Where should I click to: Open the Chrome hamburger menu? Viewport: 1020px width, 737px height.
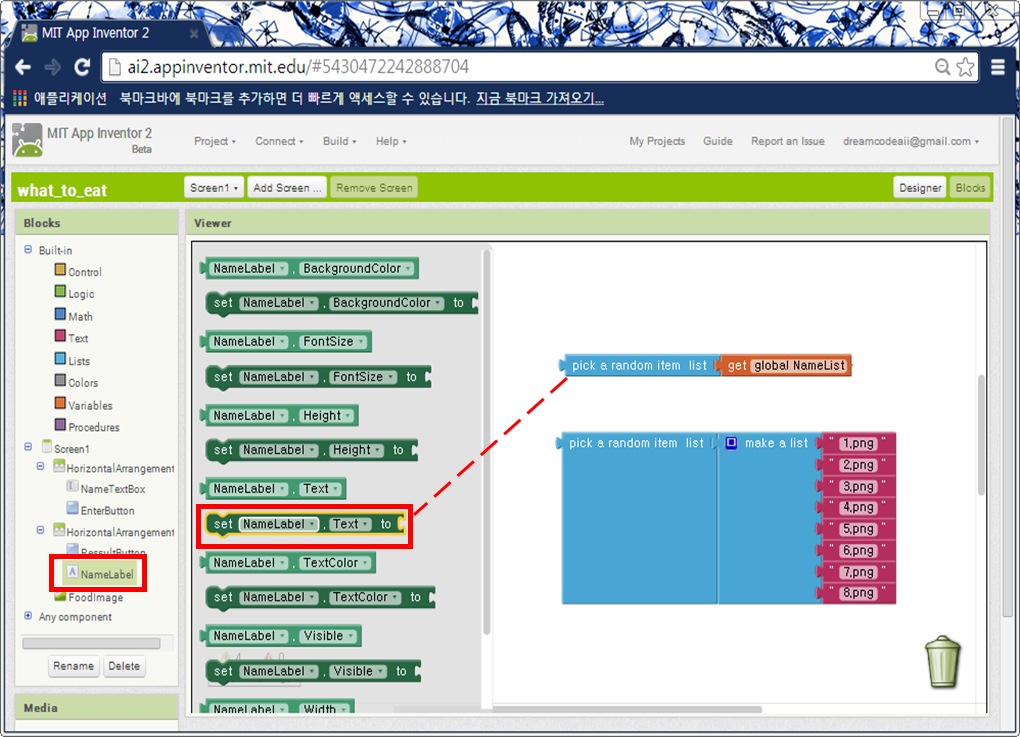click(998, 66)
